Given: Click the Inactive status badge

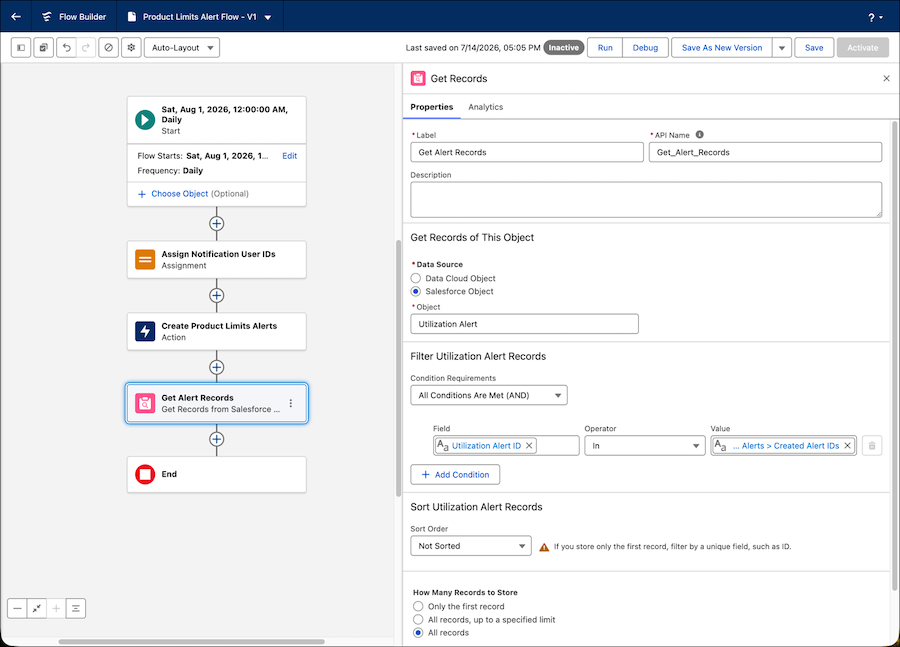Looking at the screenshot, I should pyautogui.click(x=563, y=48).
